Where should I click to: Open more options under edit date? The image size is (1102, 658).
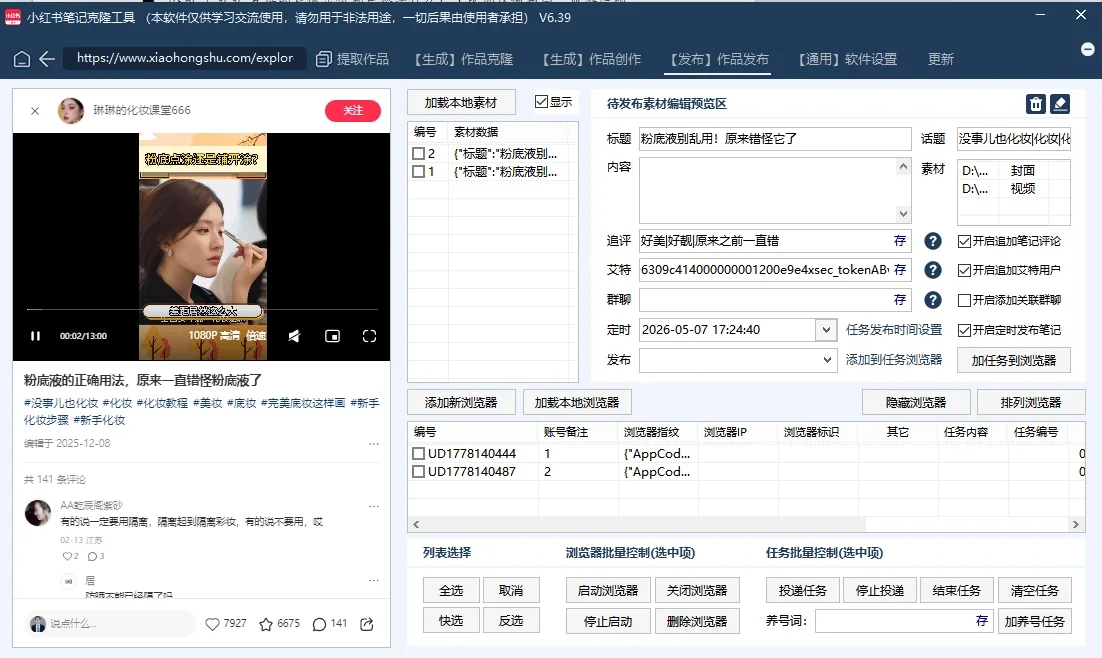tap(374, 444)
